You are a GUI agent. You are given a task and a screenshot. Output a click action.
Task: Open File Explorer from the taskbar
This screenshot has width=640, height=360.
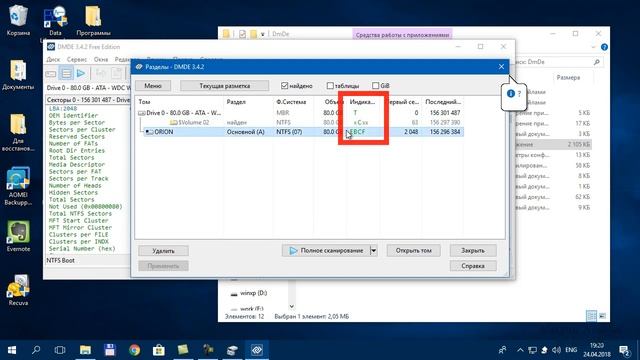(85, 350)
